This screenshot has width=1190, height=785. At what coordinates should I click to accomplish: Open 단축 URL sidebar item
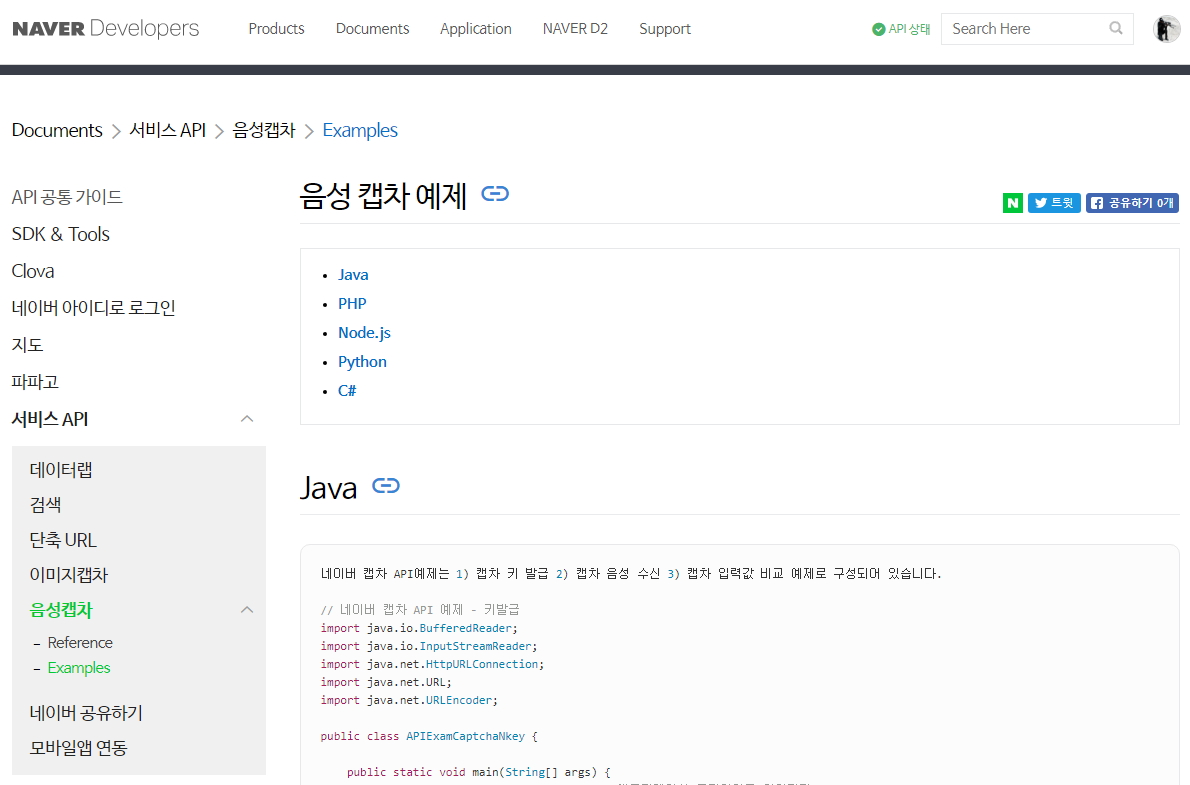[x=63, y=540]
